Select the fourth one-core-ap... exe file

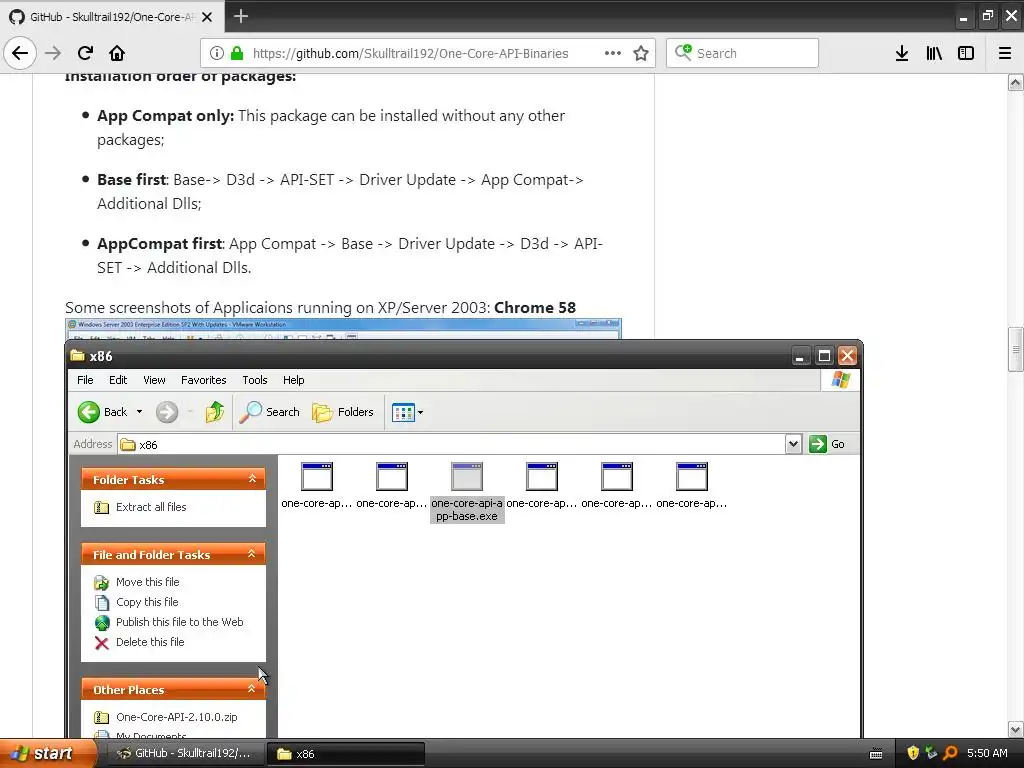point(542,485)
